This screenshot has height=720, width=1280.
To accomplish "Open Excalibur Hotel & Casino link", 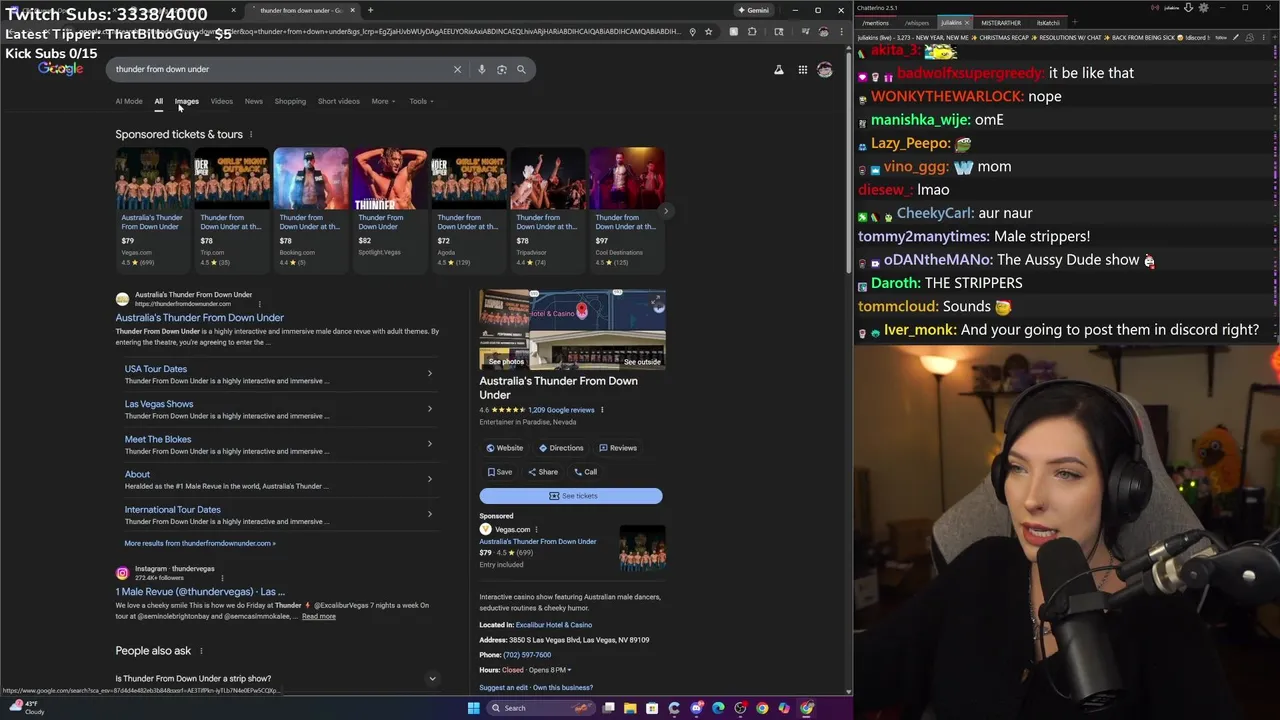I will [x=554, y=625].
